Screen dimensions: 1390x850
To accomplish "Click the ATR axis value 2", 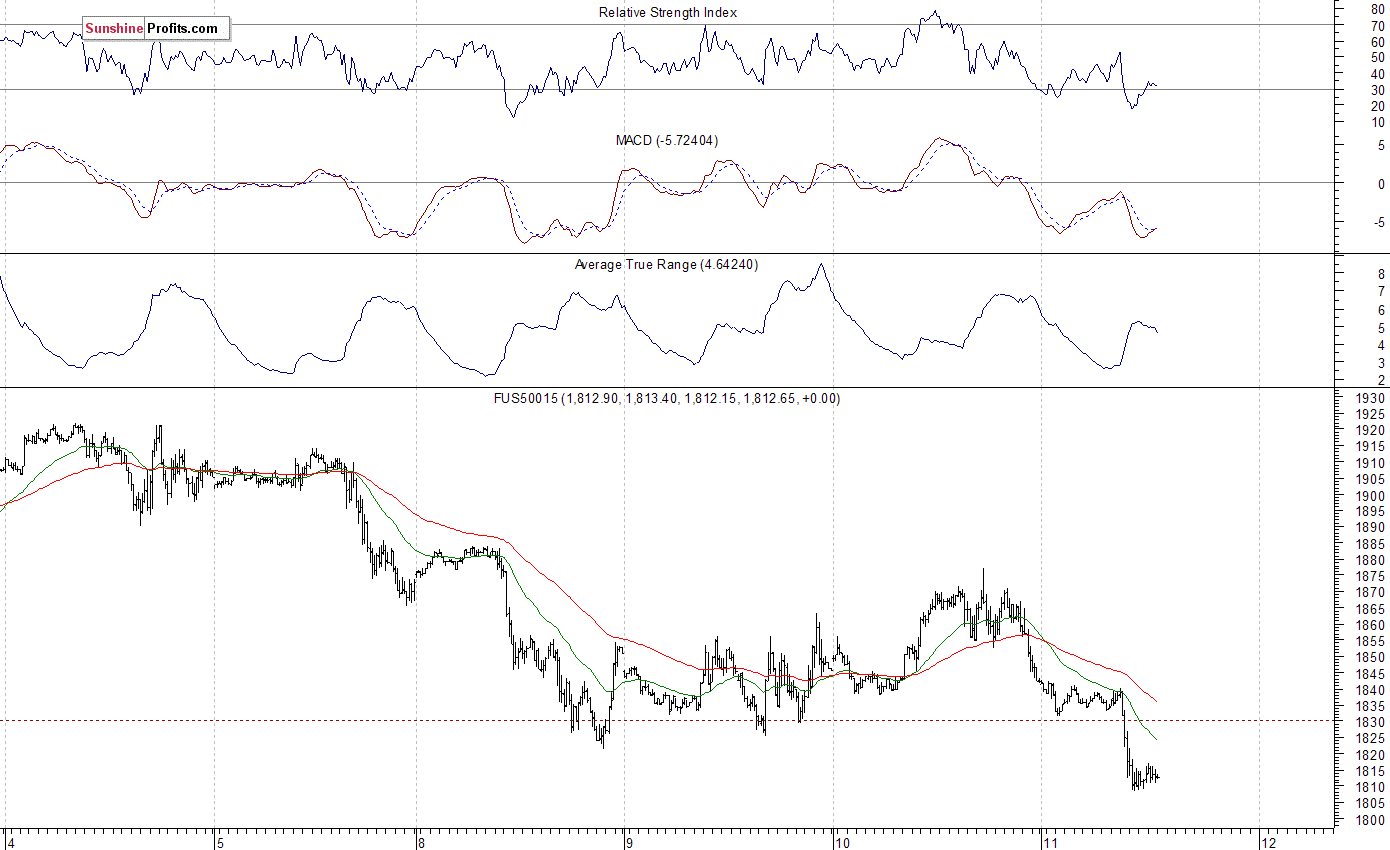I will [1381, 381].
